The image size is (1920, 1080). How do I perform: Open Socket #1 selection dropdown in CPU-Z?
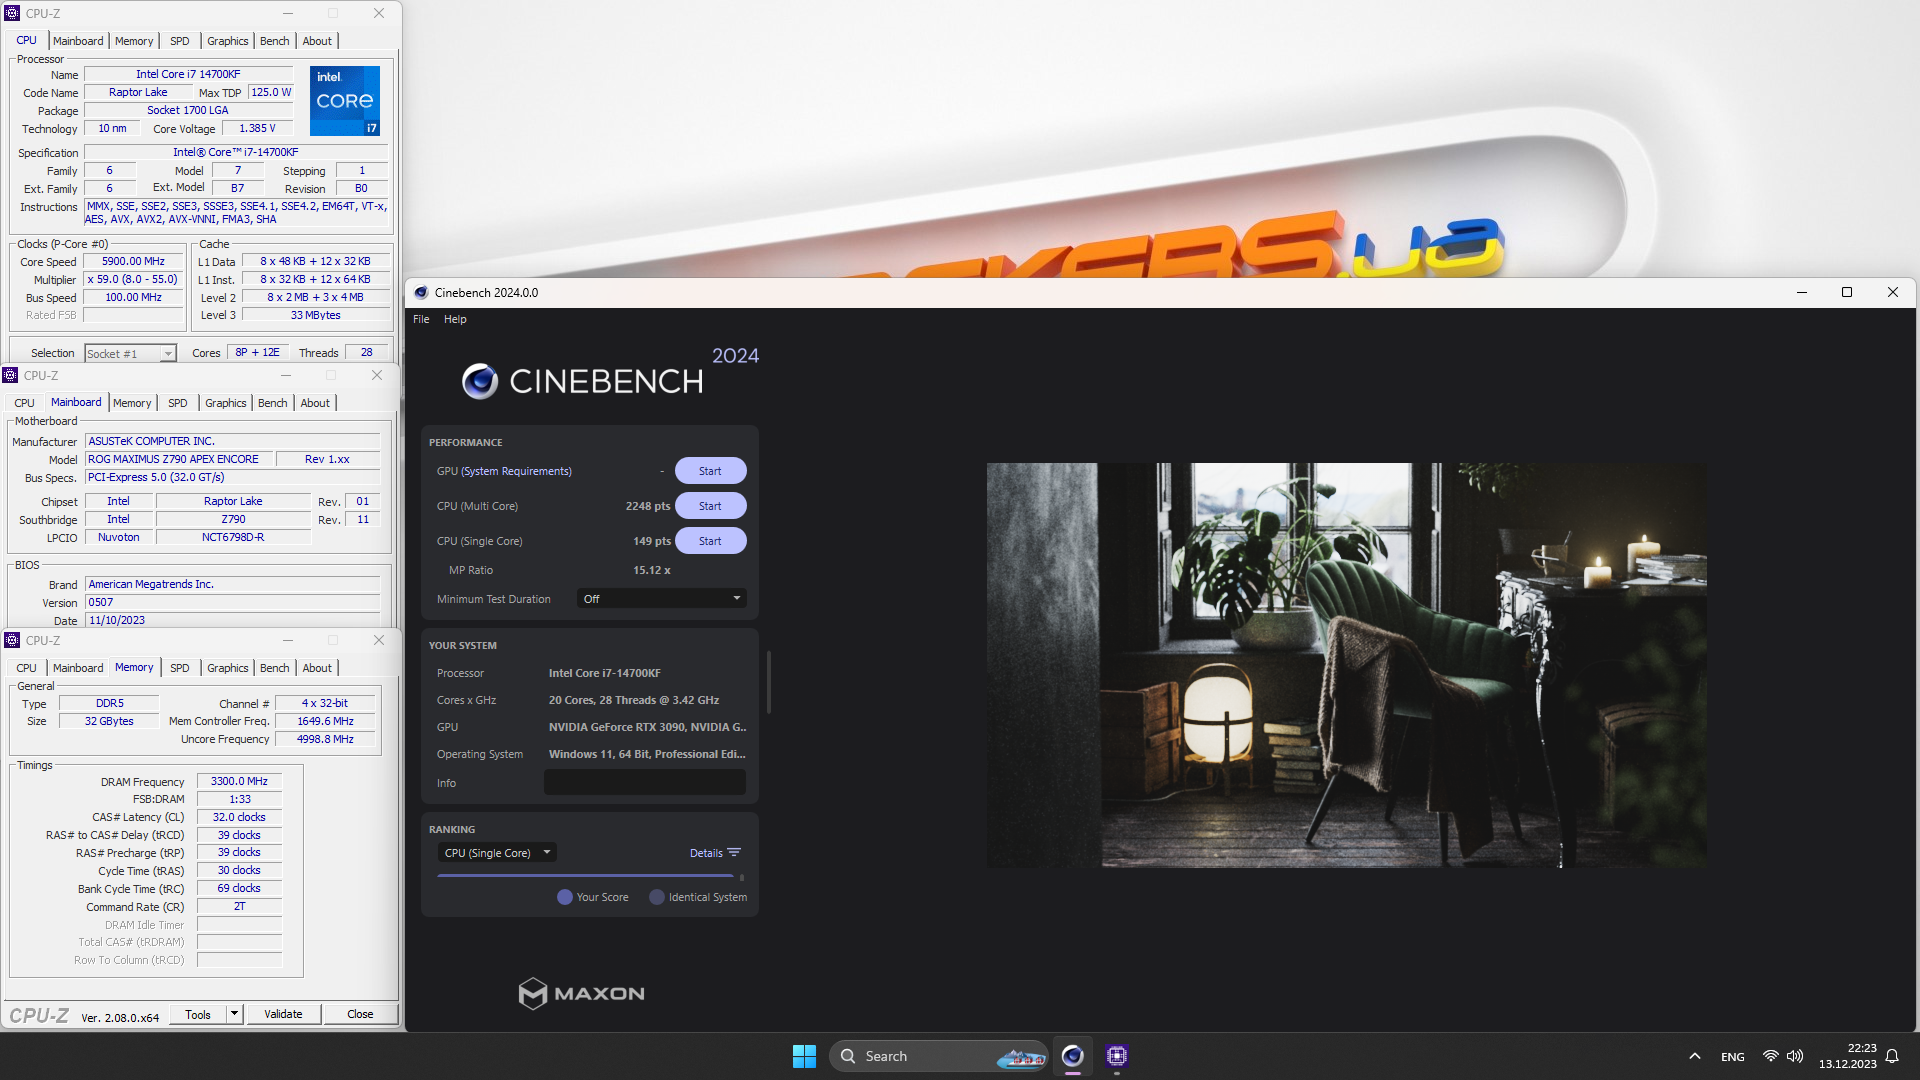(x=130, y=353)
